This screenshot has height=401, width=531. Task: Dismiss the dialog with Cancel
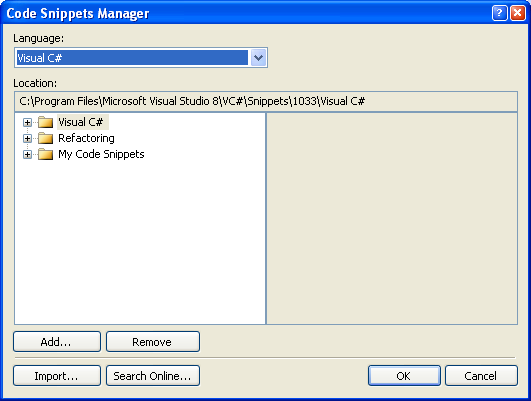(481, 376)
